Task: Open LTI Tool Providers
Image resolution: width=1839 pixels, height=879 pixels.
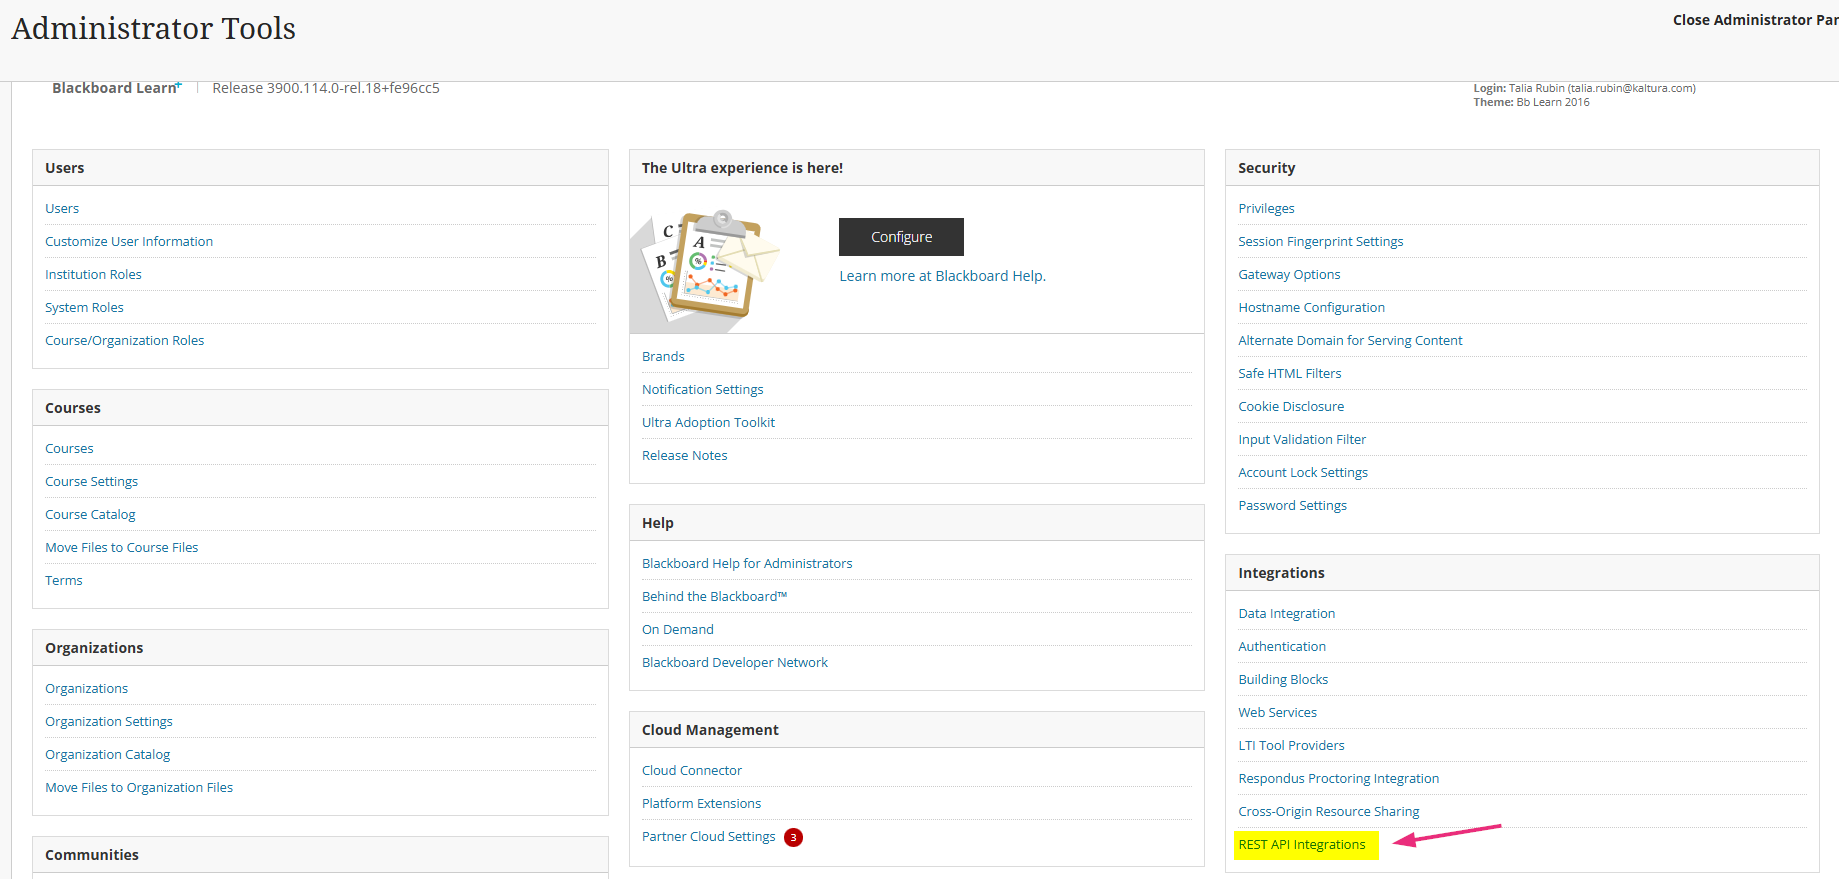Action: click(x=1291, y=745)
